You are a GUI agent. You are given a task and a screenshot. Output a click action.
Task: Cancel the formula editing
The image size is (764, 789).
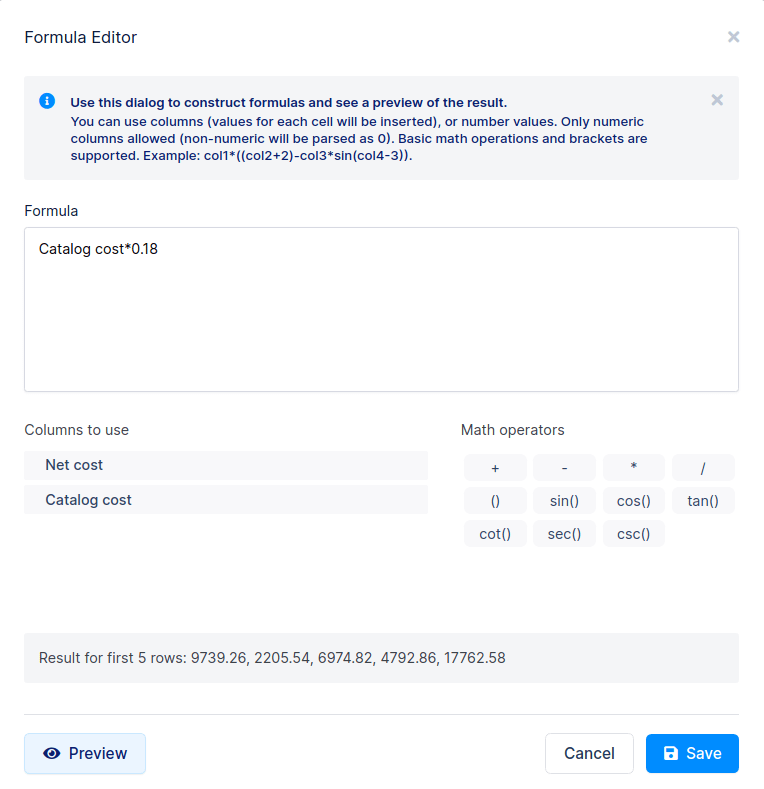[589, 753]
